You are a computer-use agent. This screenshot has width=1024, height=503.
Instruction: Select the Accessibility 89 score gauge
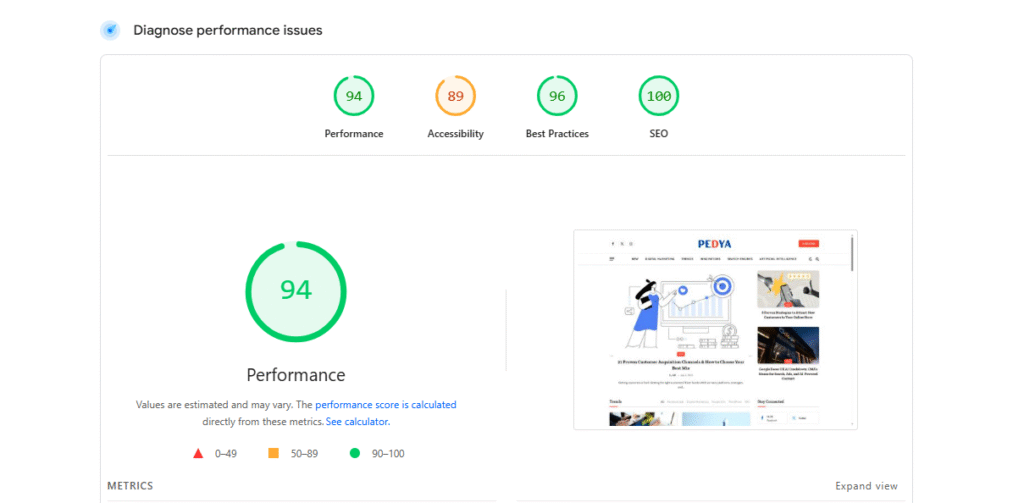pyautogui.click(x=456, y=96)
